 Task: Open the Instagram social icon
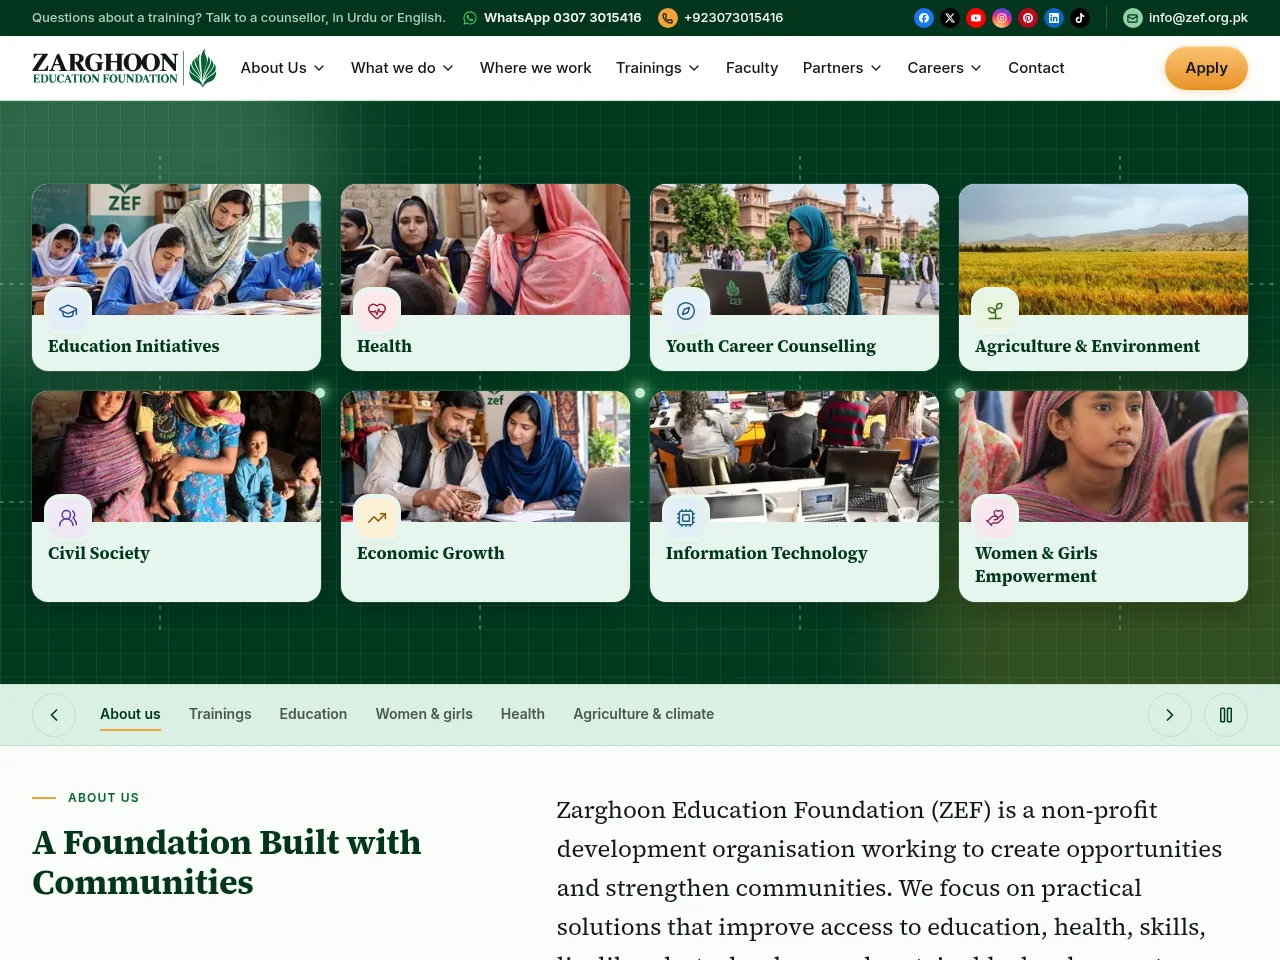(1002, 18)
